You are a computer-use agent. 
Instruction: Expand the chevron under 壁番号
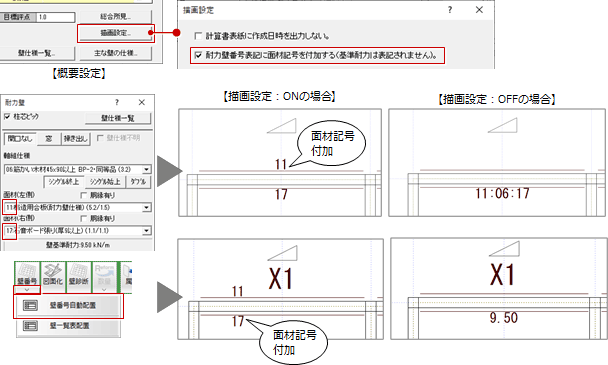coord(27,290)
